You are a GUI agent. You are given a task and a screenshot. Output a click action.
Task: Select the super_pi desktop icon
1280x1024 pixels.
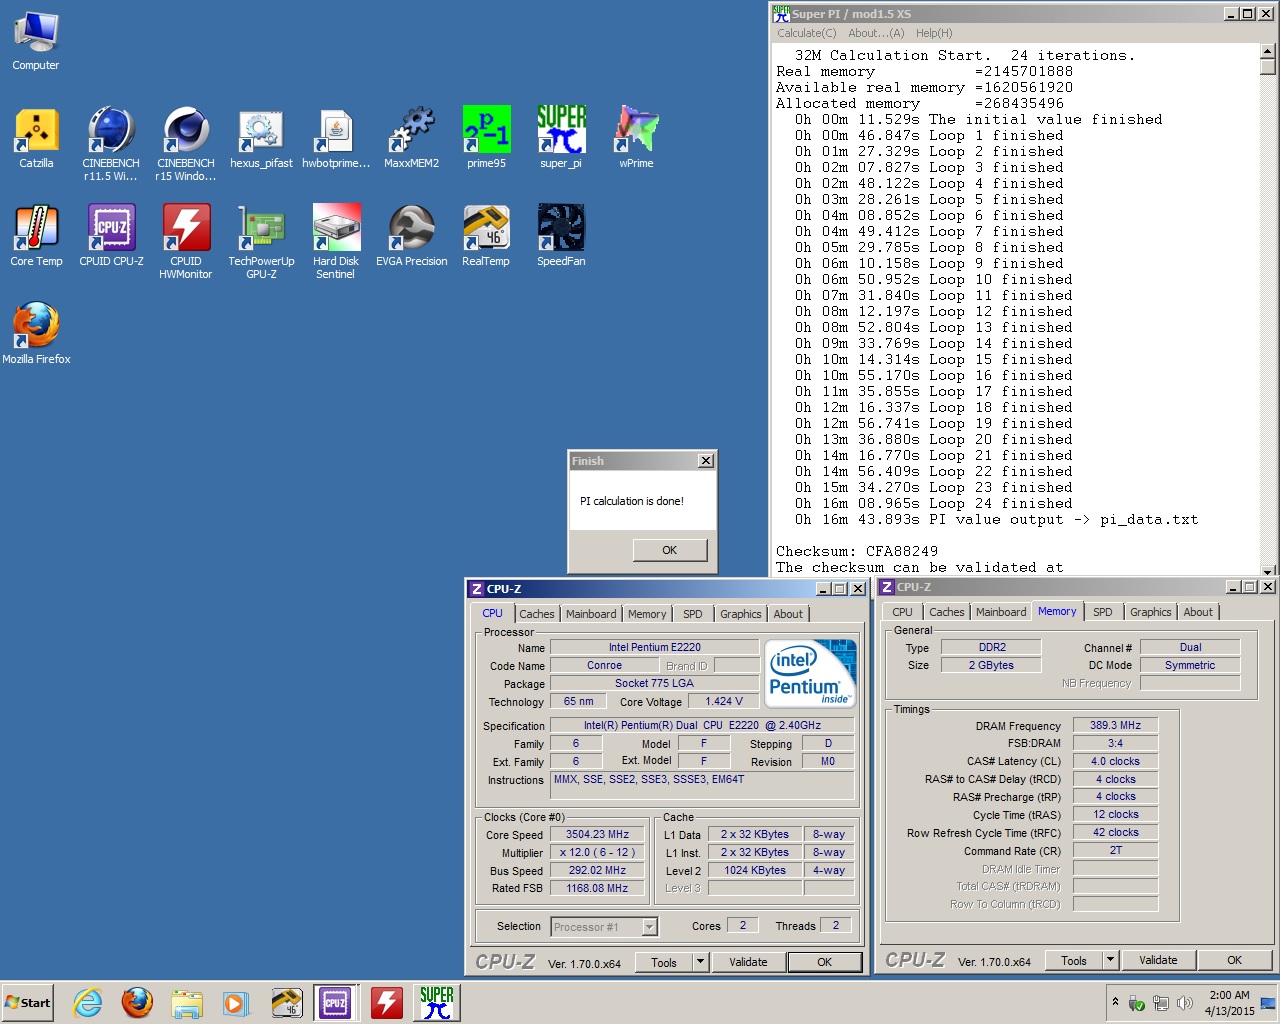click(561, 138)
